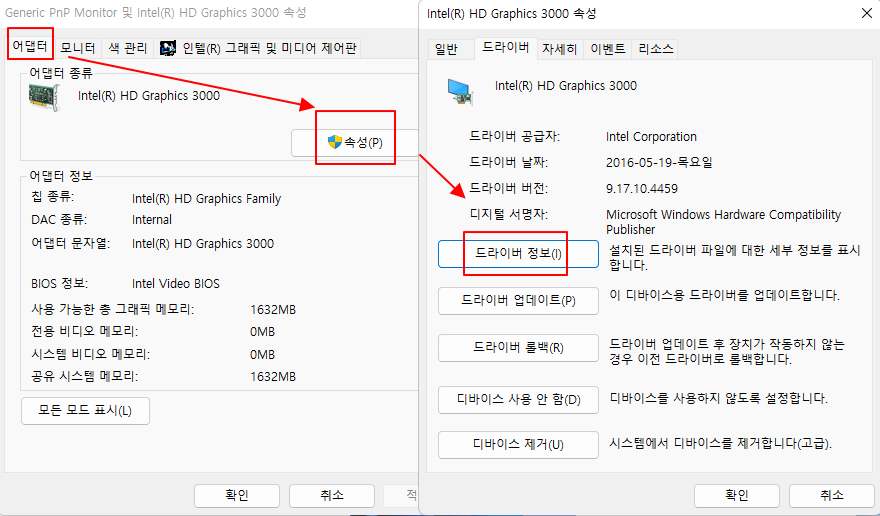The width and height of the screenshot is (880, 516).
Task: Click the 시스템 비디오 메모리 label
Action: pyautogui.click(x=90, y=355)
